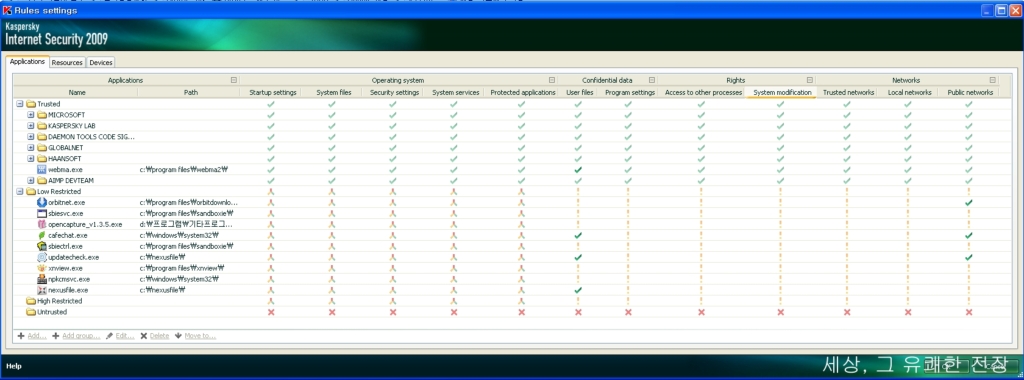The height and width of the screenshot is (380, 1024).
Task: Click the orbitnet.exe application icon
Action: coord(42,202)
